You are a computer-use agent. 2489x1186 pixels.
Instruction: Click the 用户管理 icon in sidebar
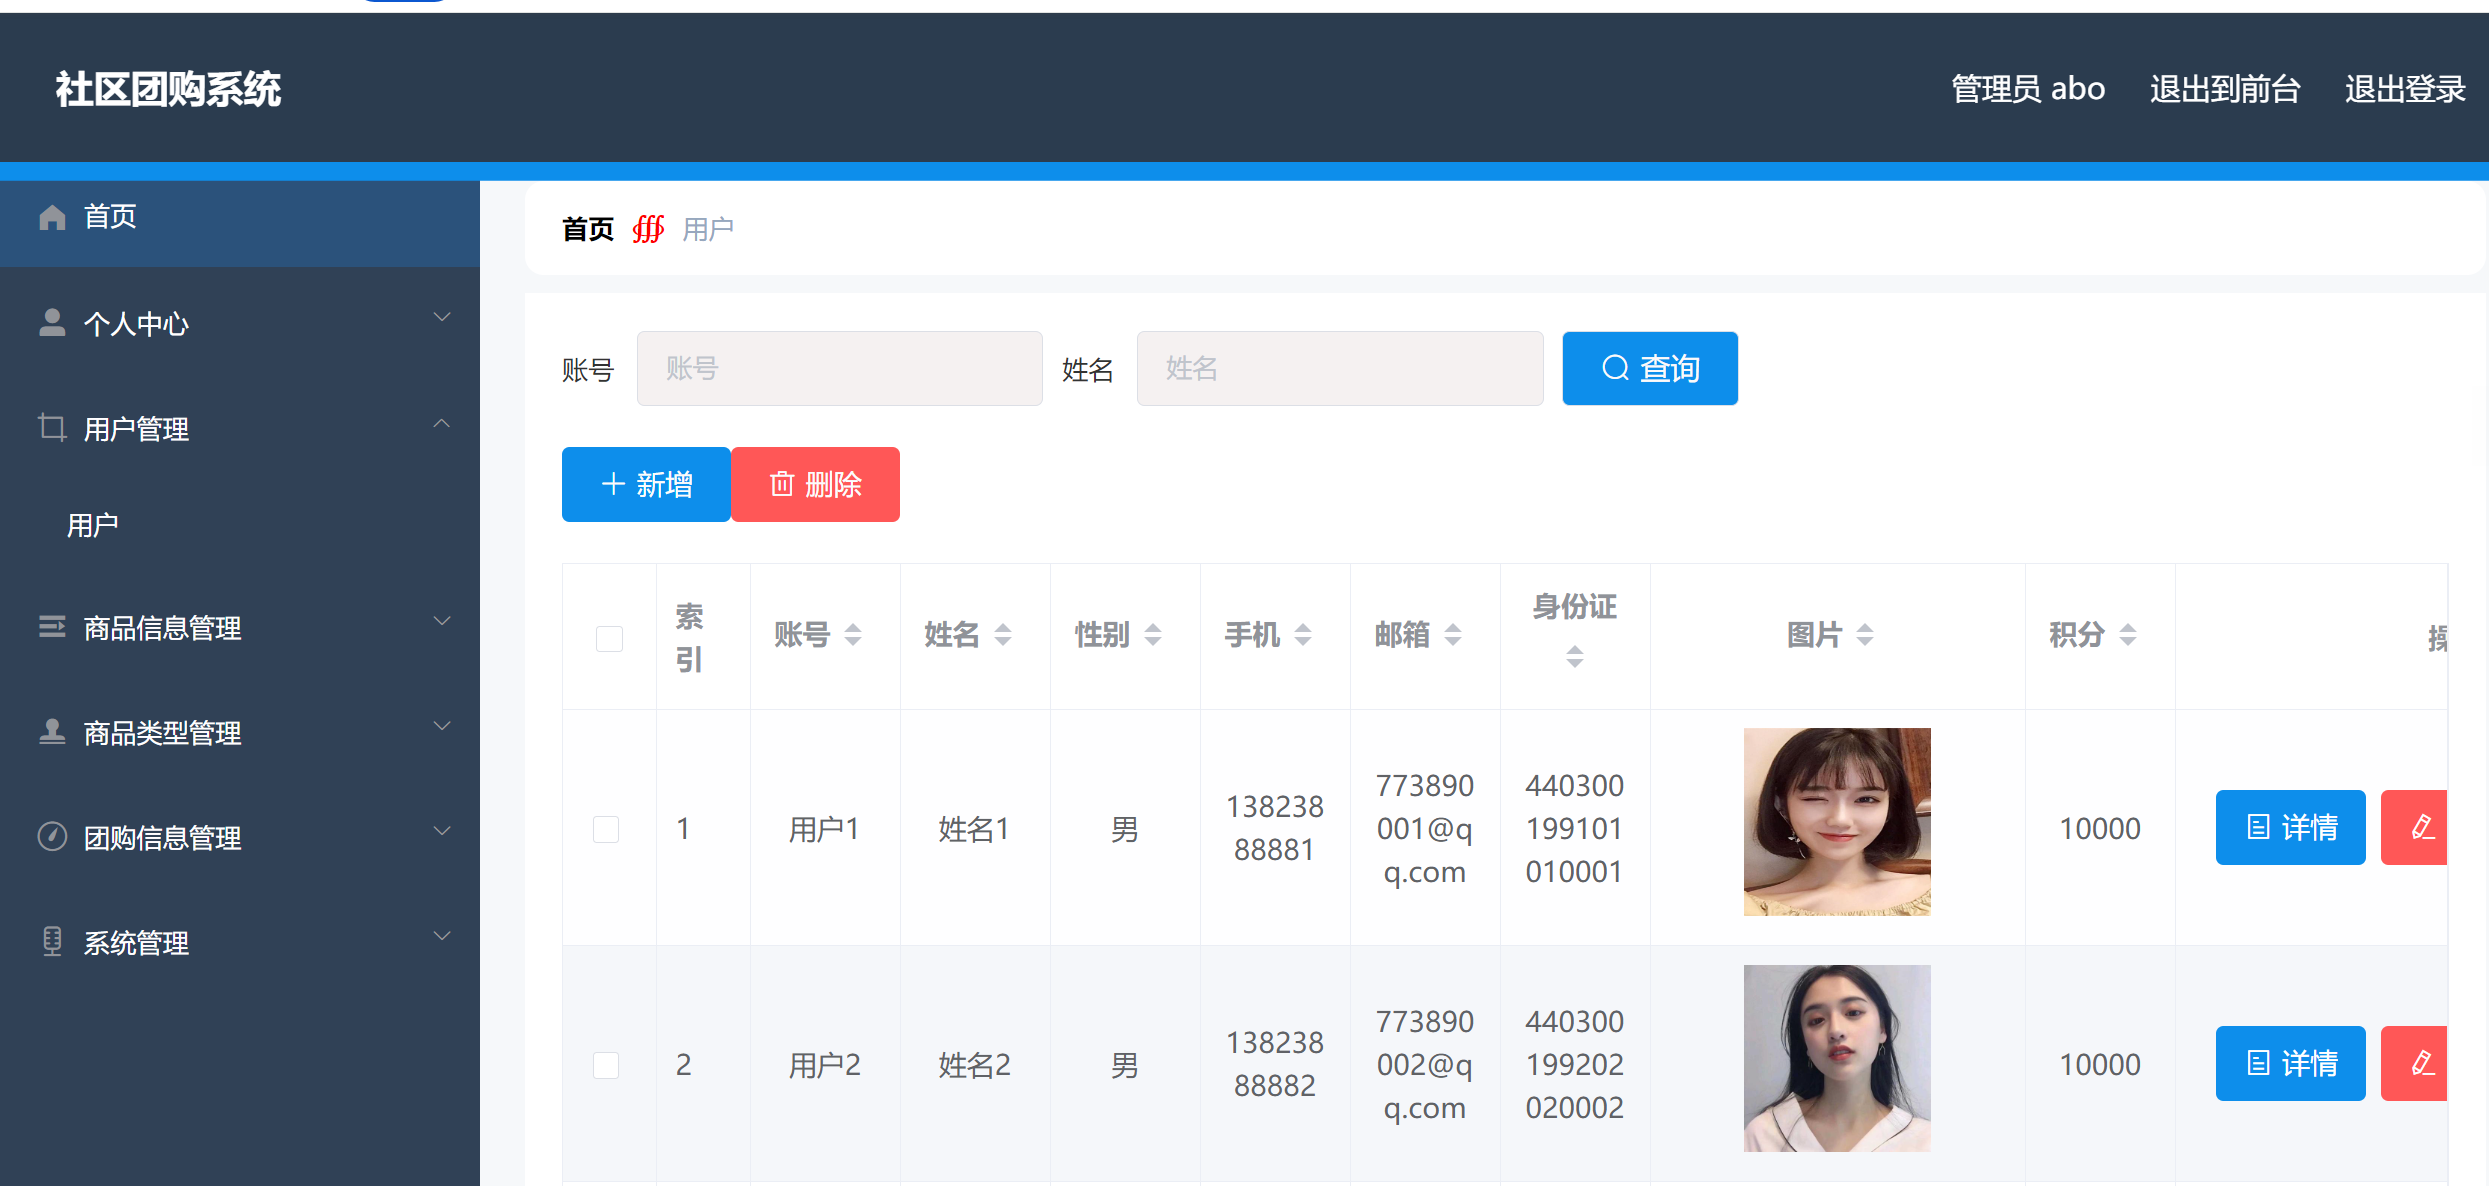51,428
